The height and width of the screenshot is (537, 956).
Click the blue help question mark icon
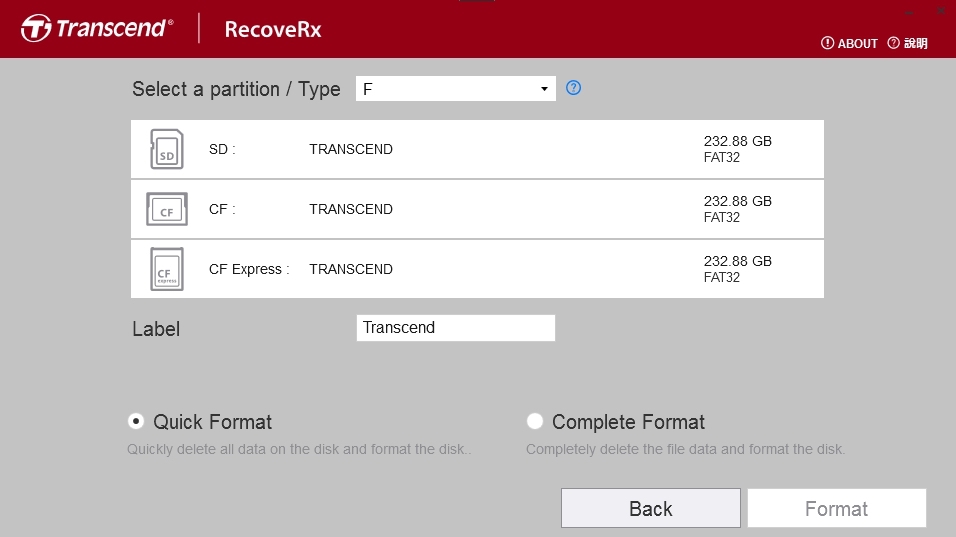click(x=573, y=88)
